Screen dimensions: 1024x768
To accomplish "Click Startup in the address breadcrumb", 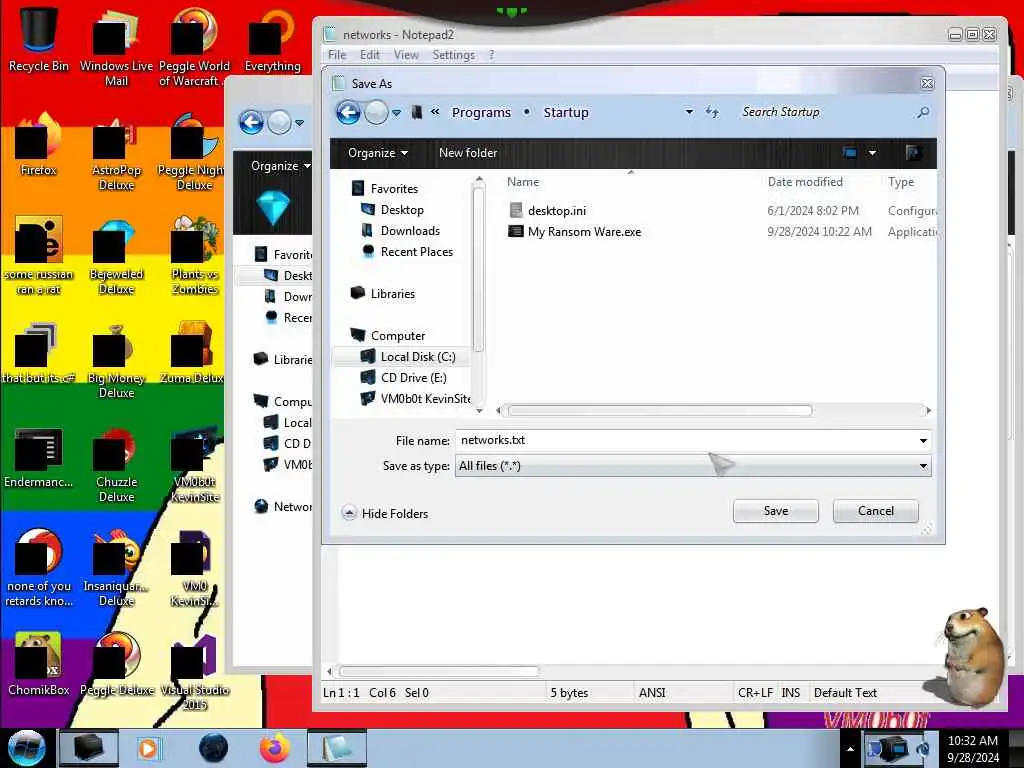I will click(x=566, y=112).
